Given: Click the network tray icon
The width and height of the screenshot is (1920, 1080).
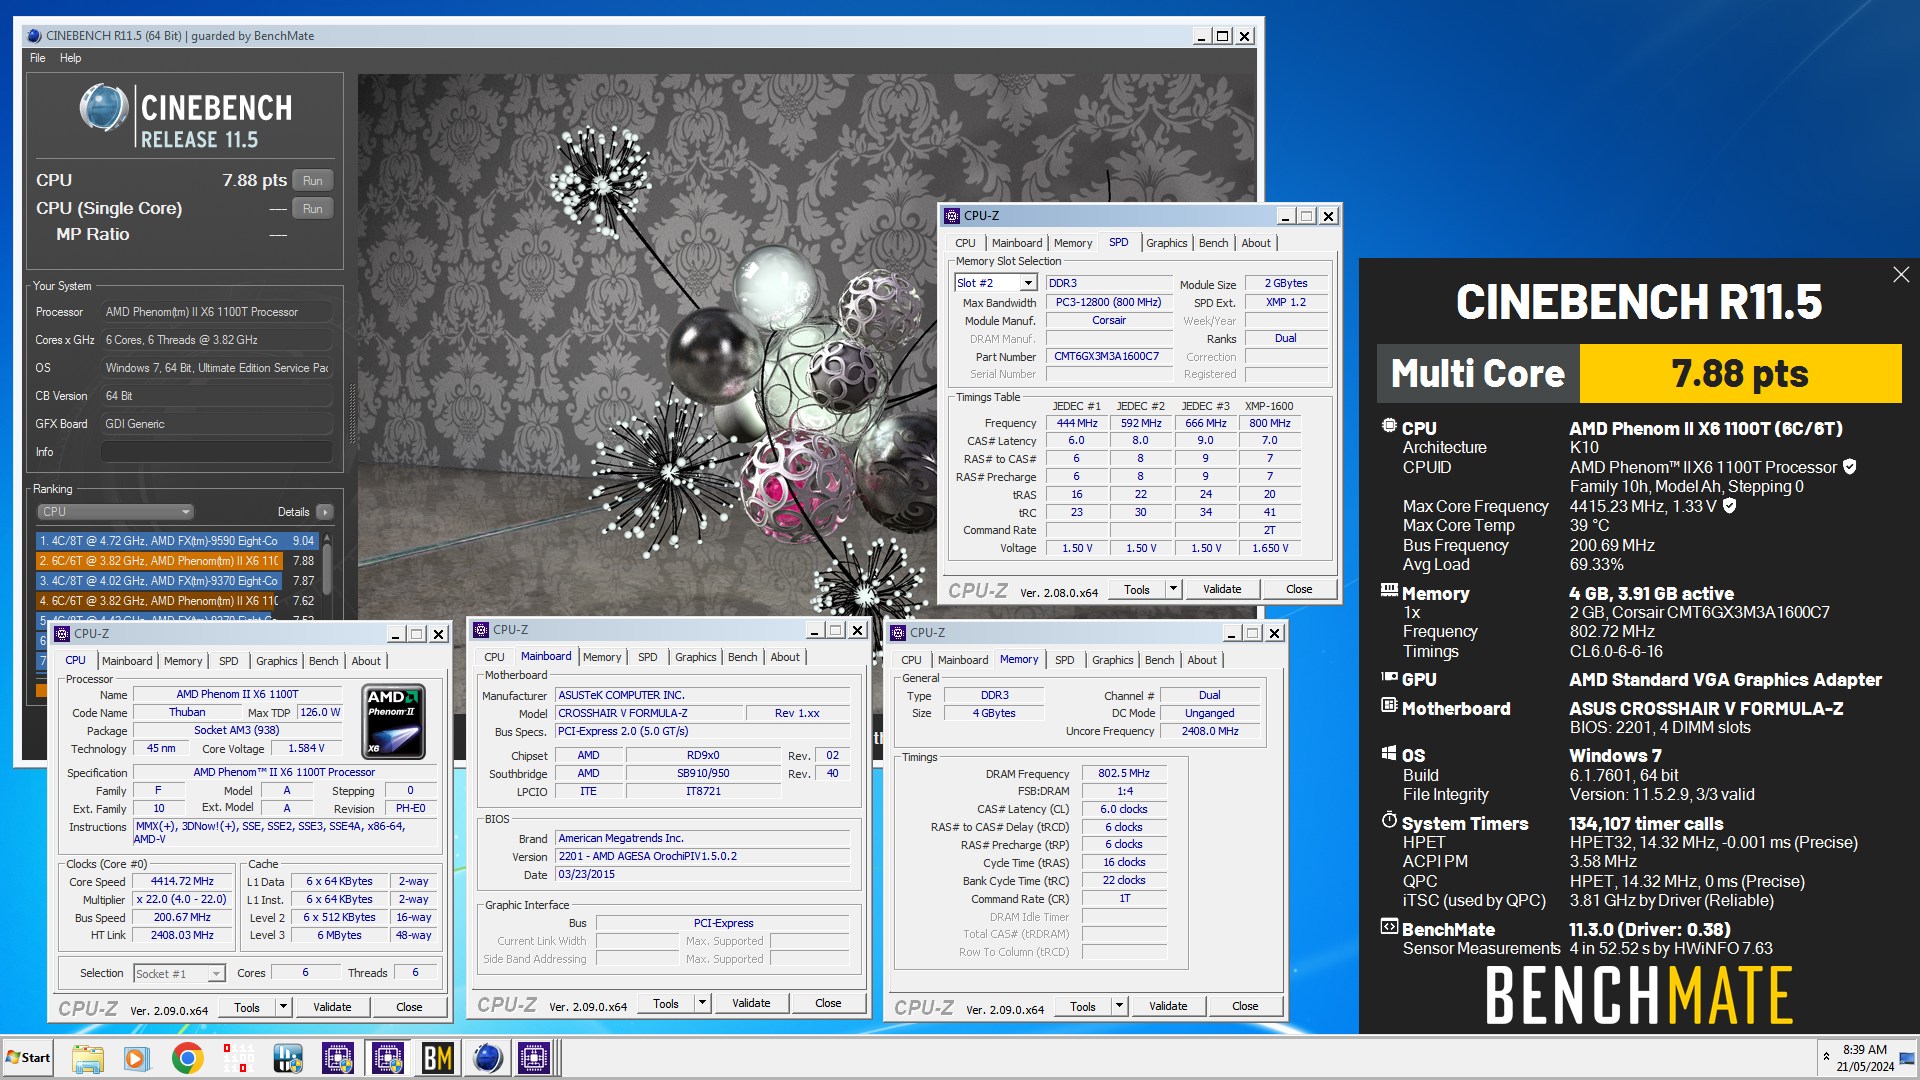Looking at the screenshot, I should tap(1907, 1057).
